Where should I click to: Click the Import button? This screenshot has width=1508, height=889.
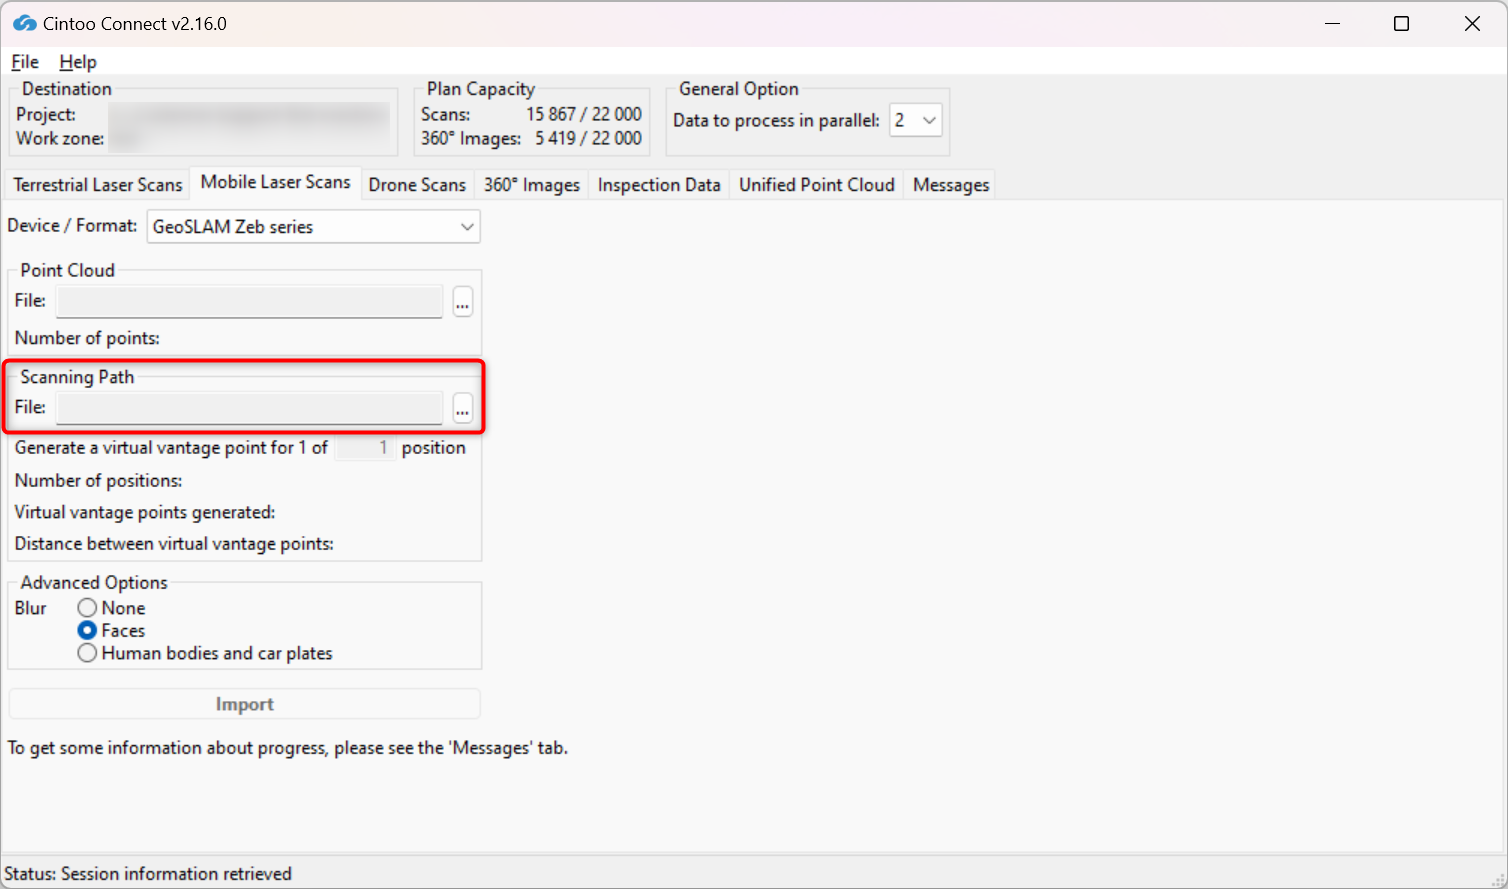coord(245,704)
